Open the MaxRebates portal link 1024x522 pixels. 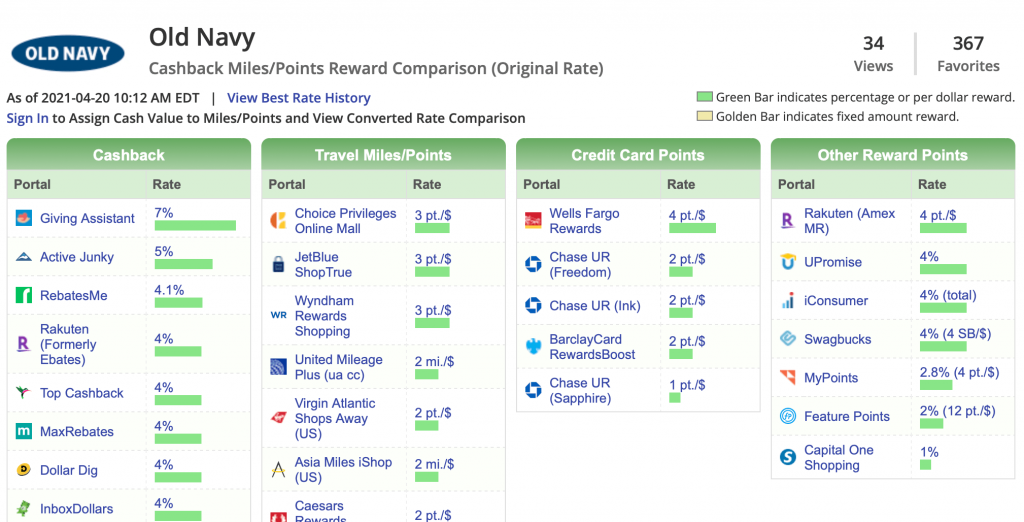point(76,431)
